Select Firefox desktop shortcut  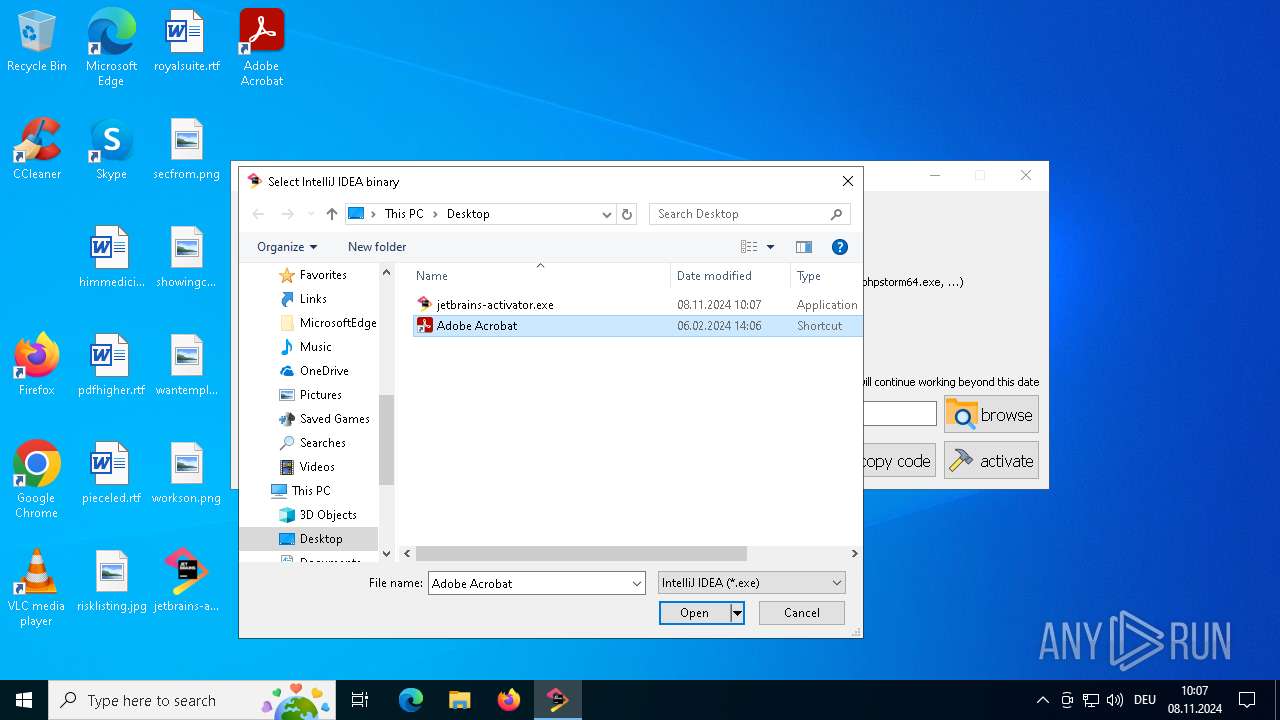point(37,366)
